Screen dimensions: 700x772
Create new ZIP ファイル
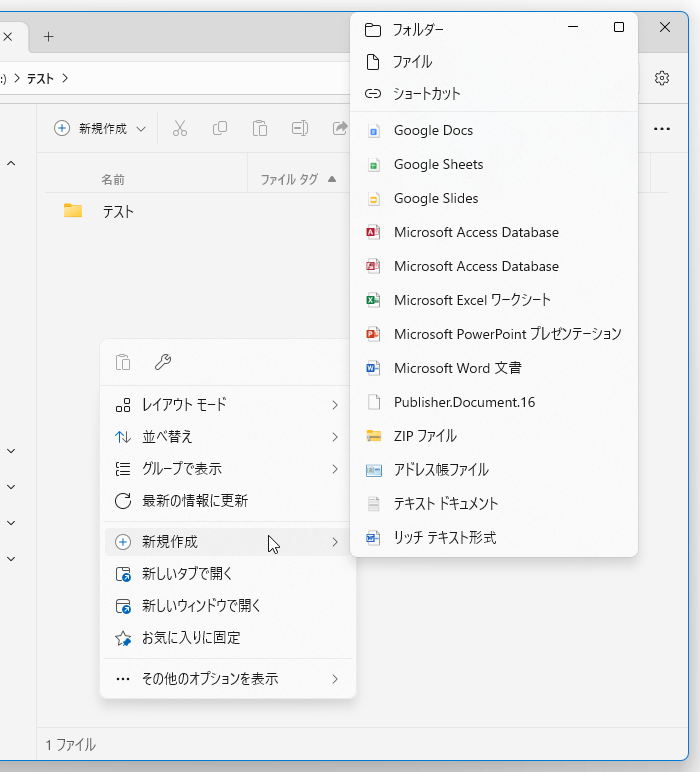[494, 436]
